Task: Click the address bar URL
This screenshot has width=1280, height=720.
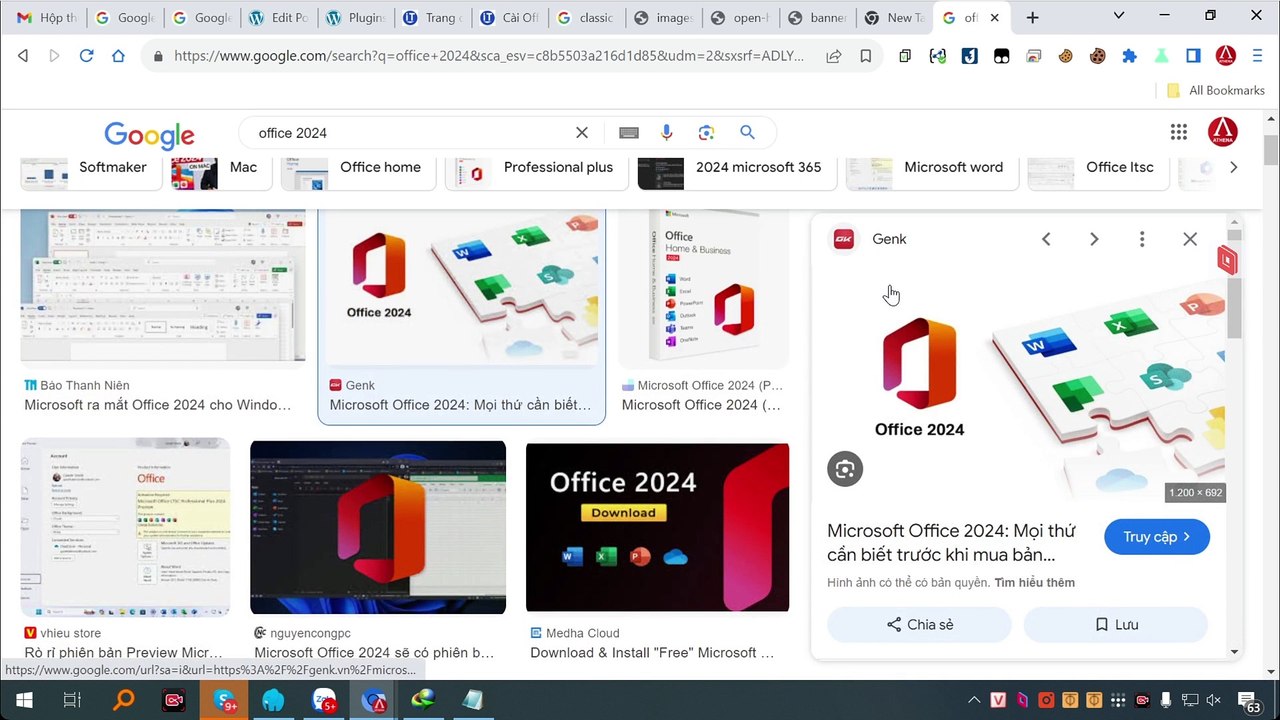Action: click(489, 56)
